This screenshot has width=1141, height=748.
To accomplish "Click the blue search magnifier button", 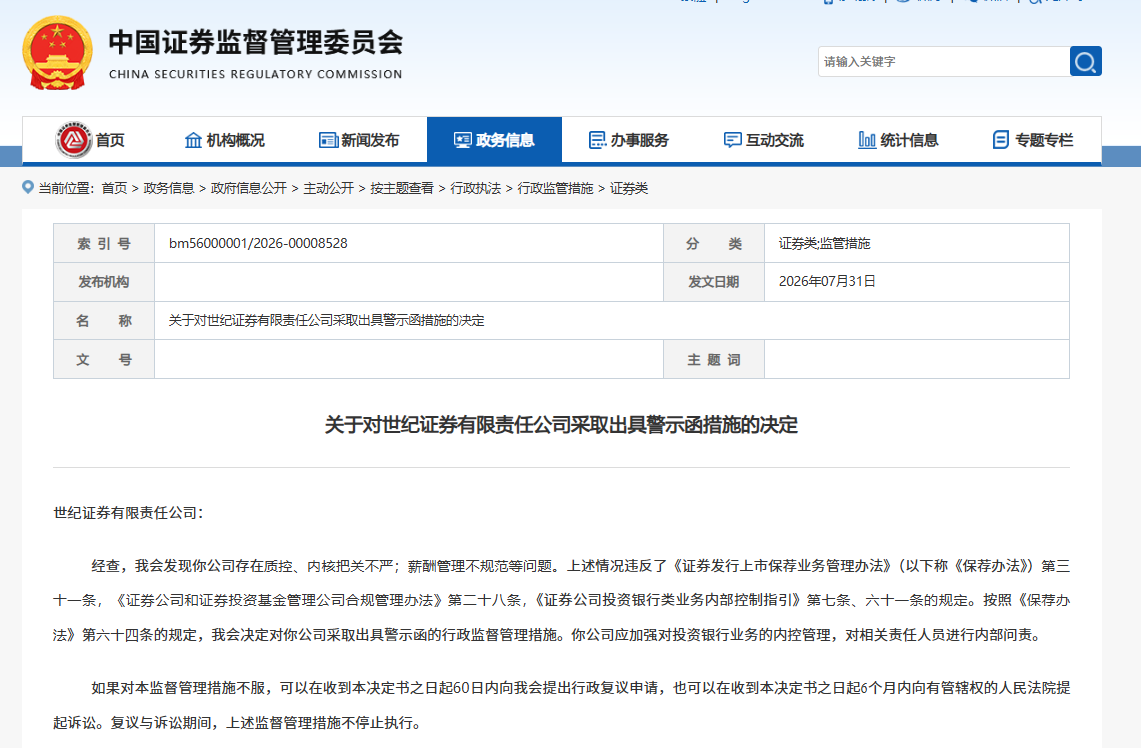I will (x=1085, y=61).
